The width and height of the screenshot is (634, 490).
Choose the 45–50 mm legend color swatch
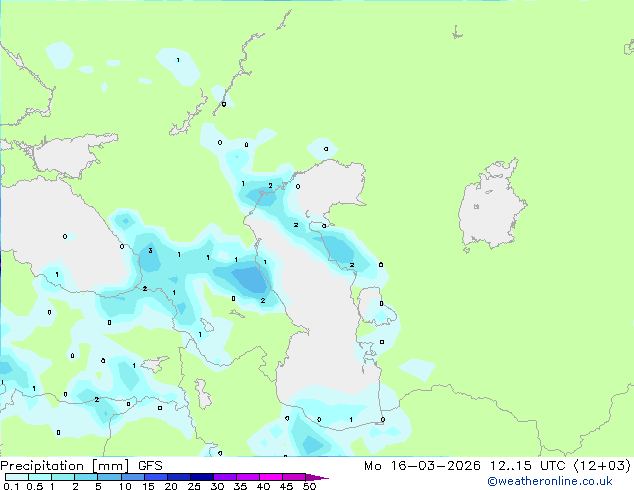pyautogui.click(x=294, y=477)
